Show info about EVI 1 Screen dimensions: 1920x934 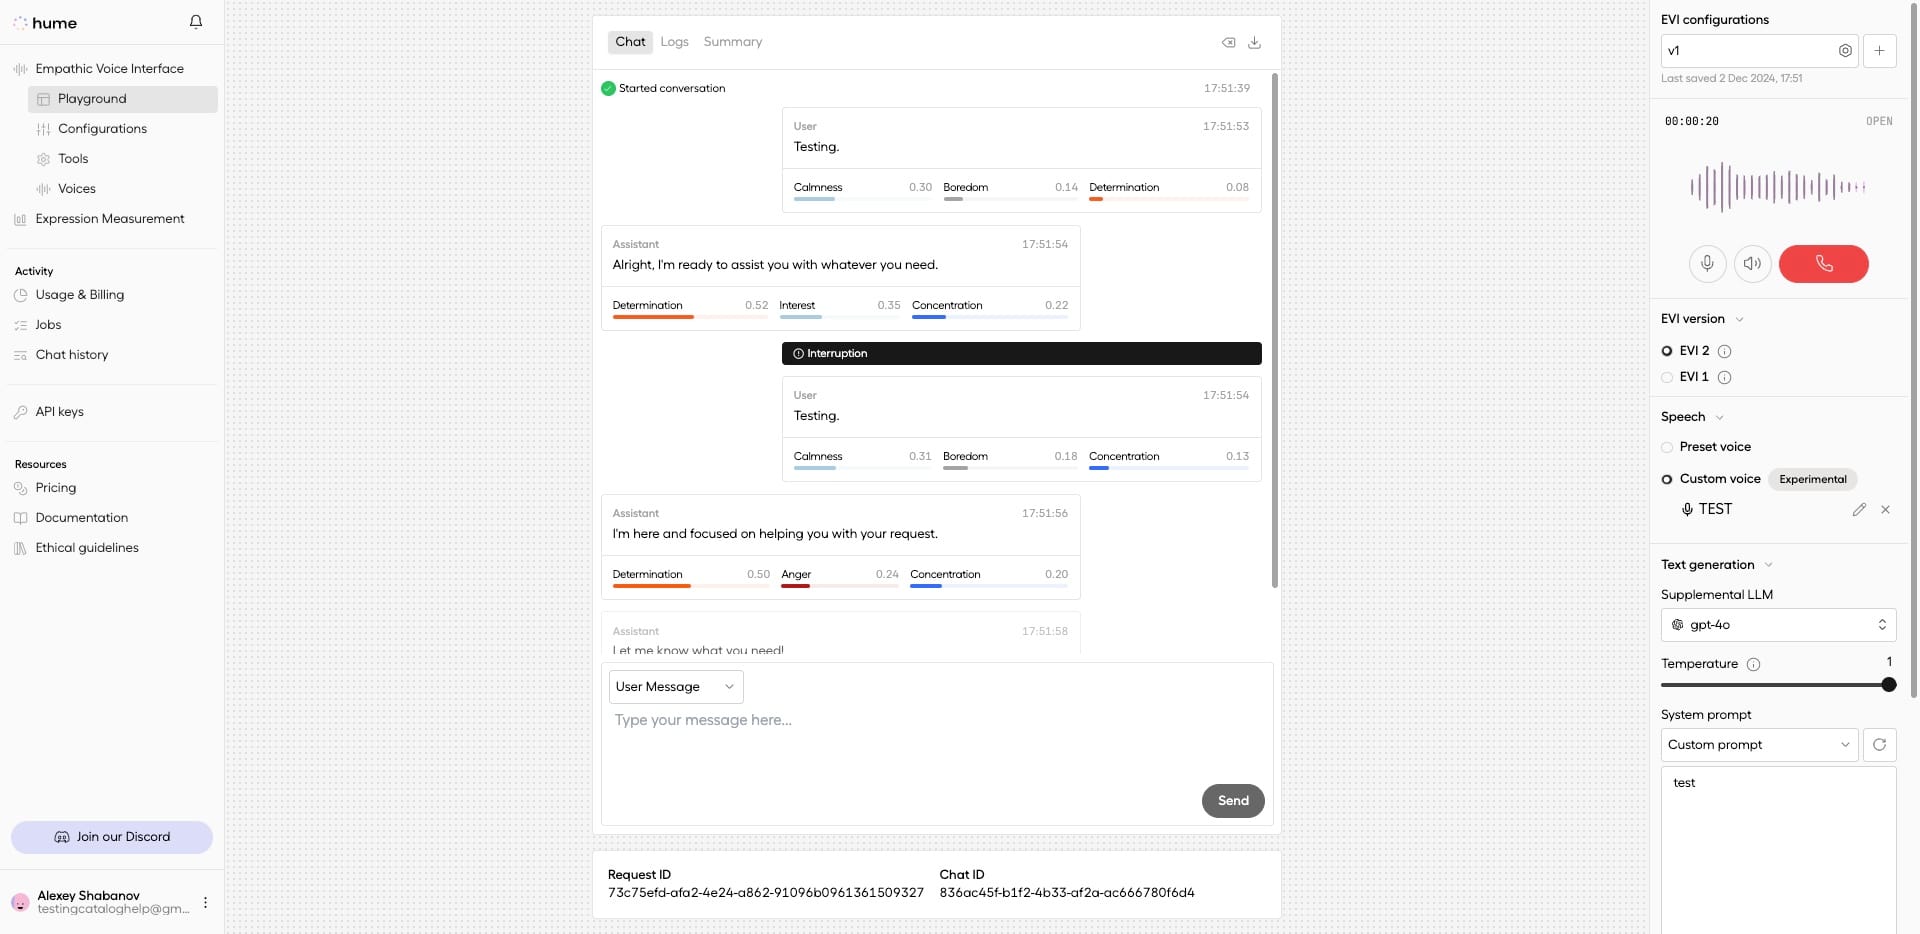1724,377
